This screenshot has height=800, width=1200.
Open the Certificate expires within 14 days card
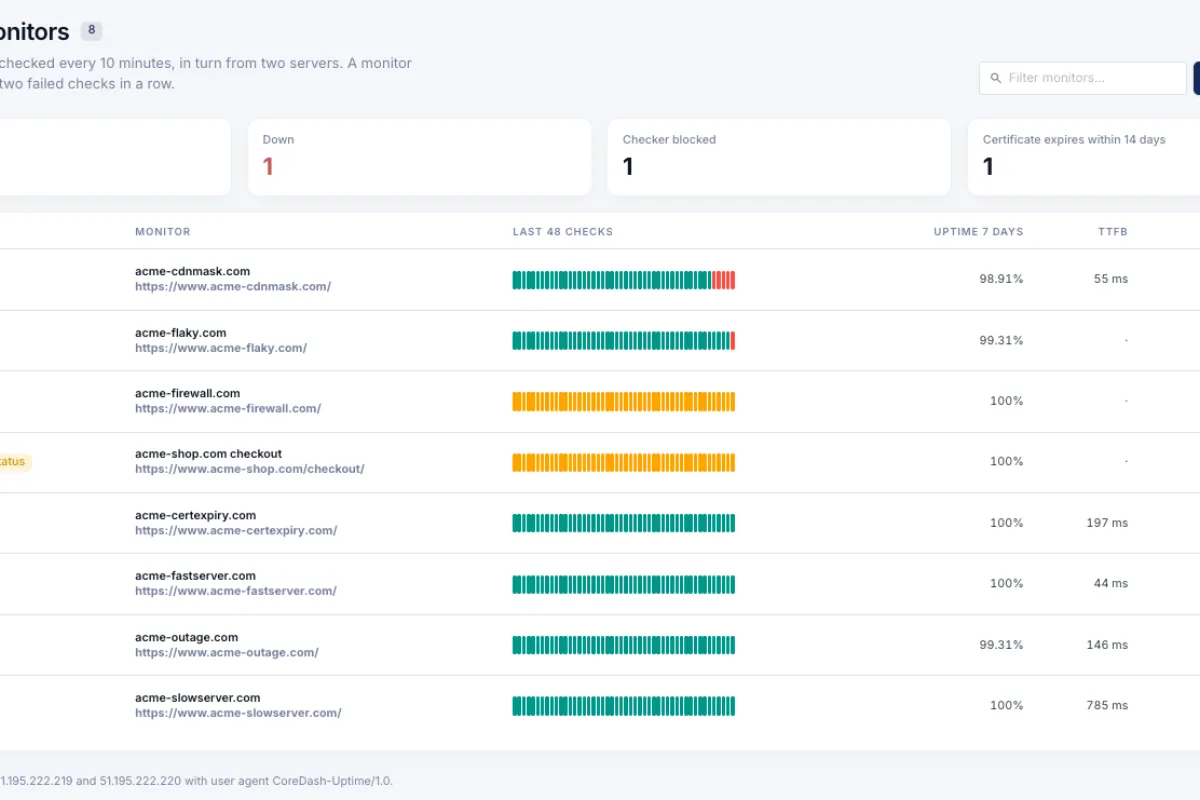(x=1084, y=157)
